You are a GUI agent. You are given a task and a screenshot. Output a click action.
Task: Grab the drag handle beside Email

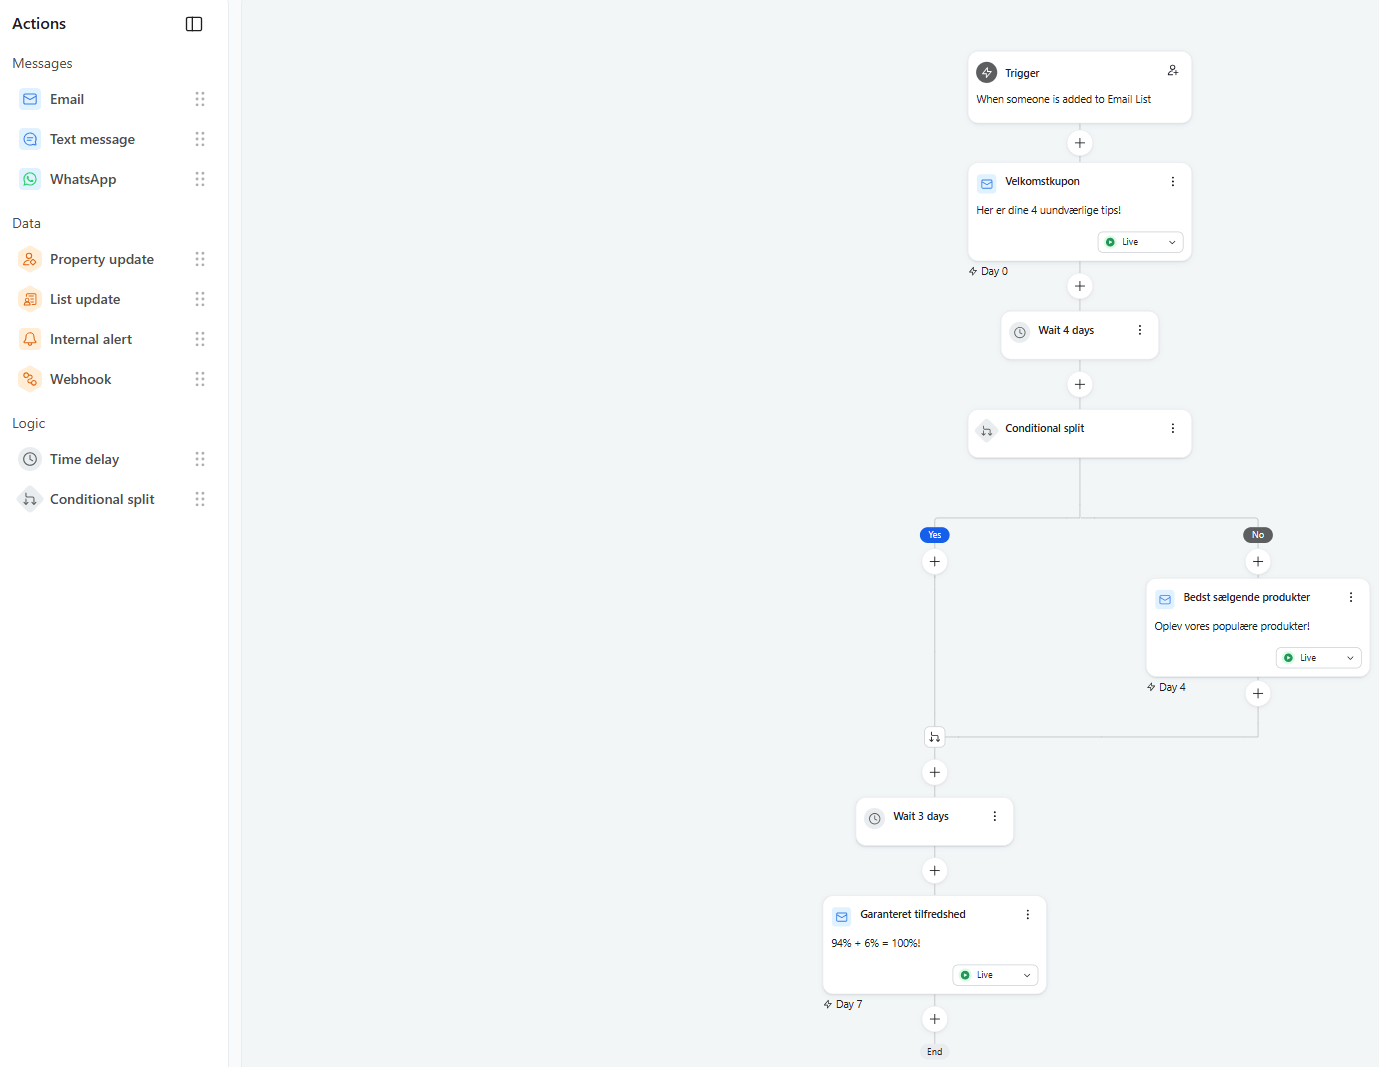coord(200,99)
